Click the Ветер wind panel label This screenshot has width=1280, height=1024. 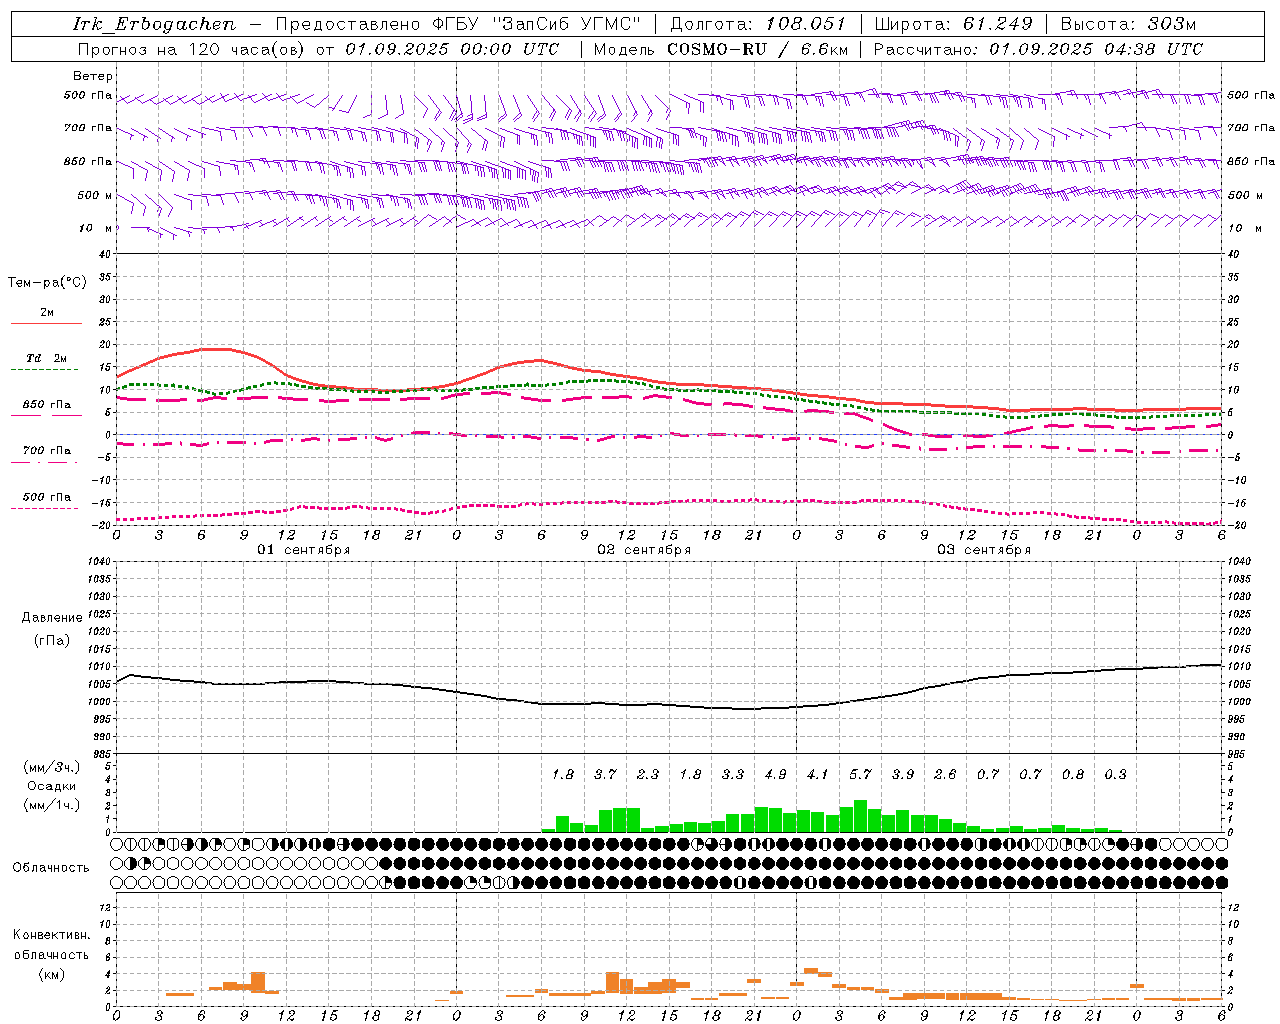[x=93, y=76]
